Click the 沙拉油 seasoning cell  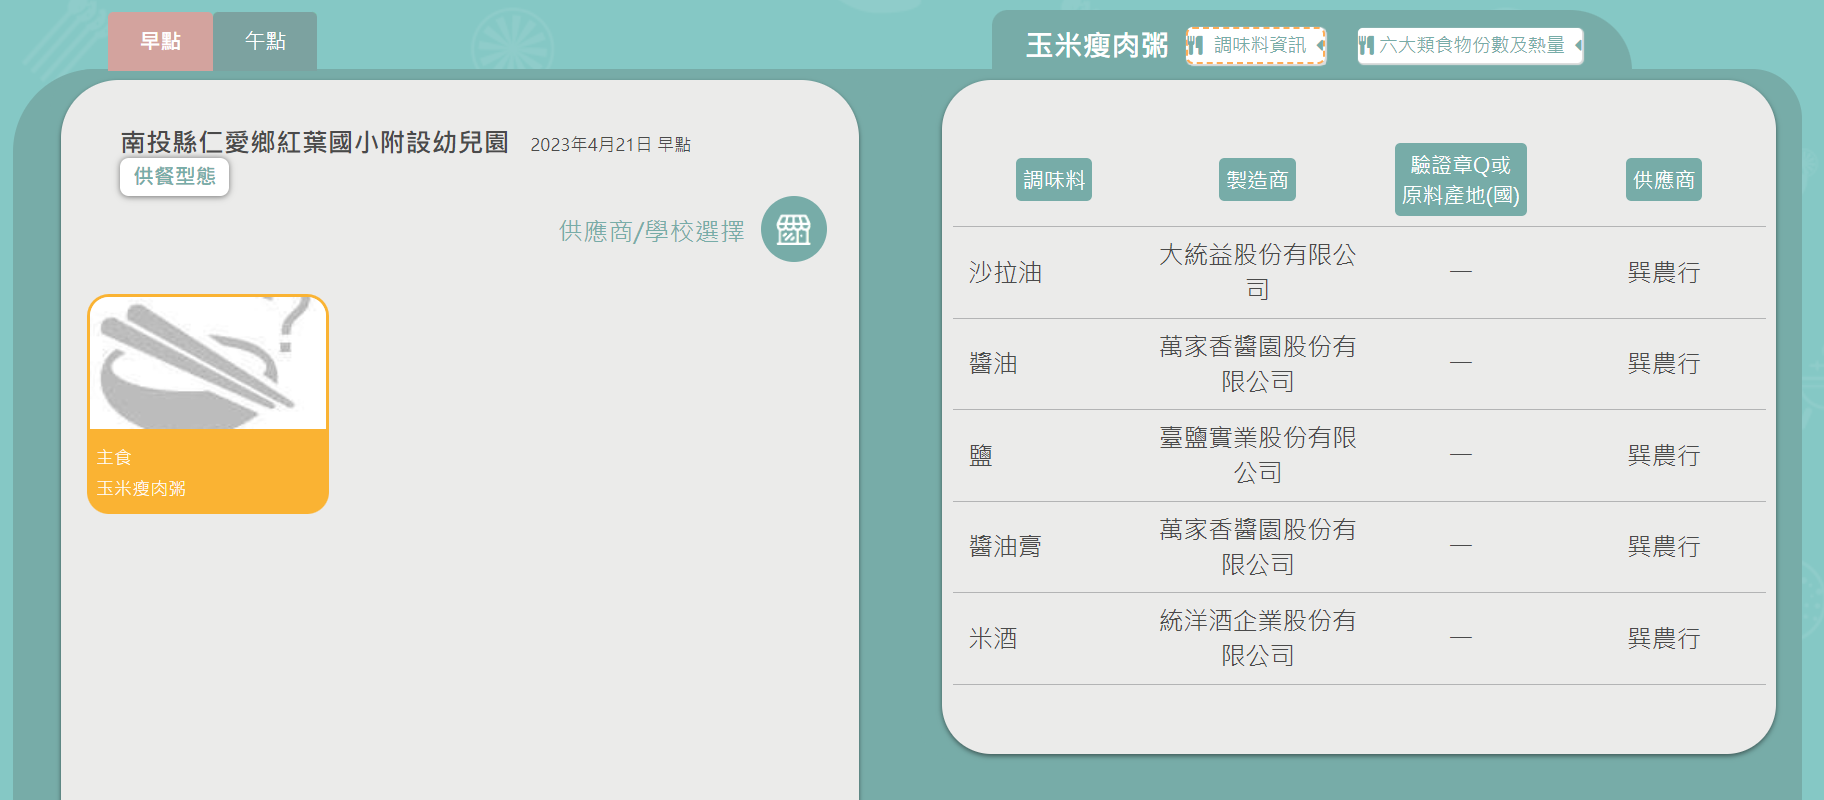[1005, 272]
